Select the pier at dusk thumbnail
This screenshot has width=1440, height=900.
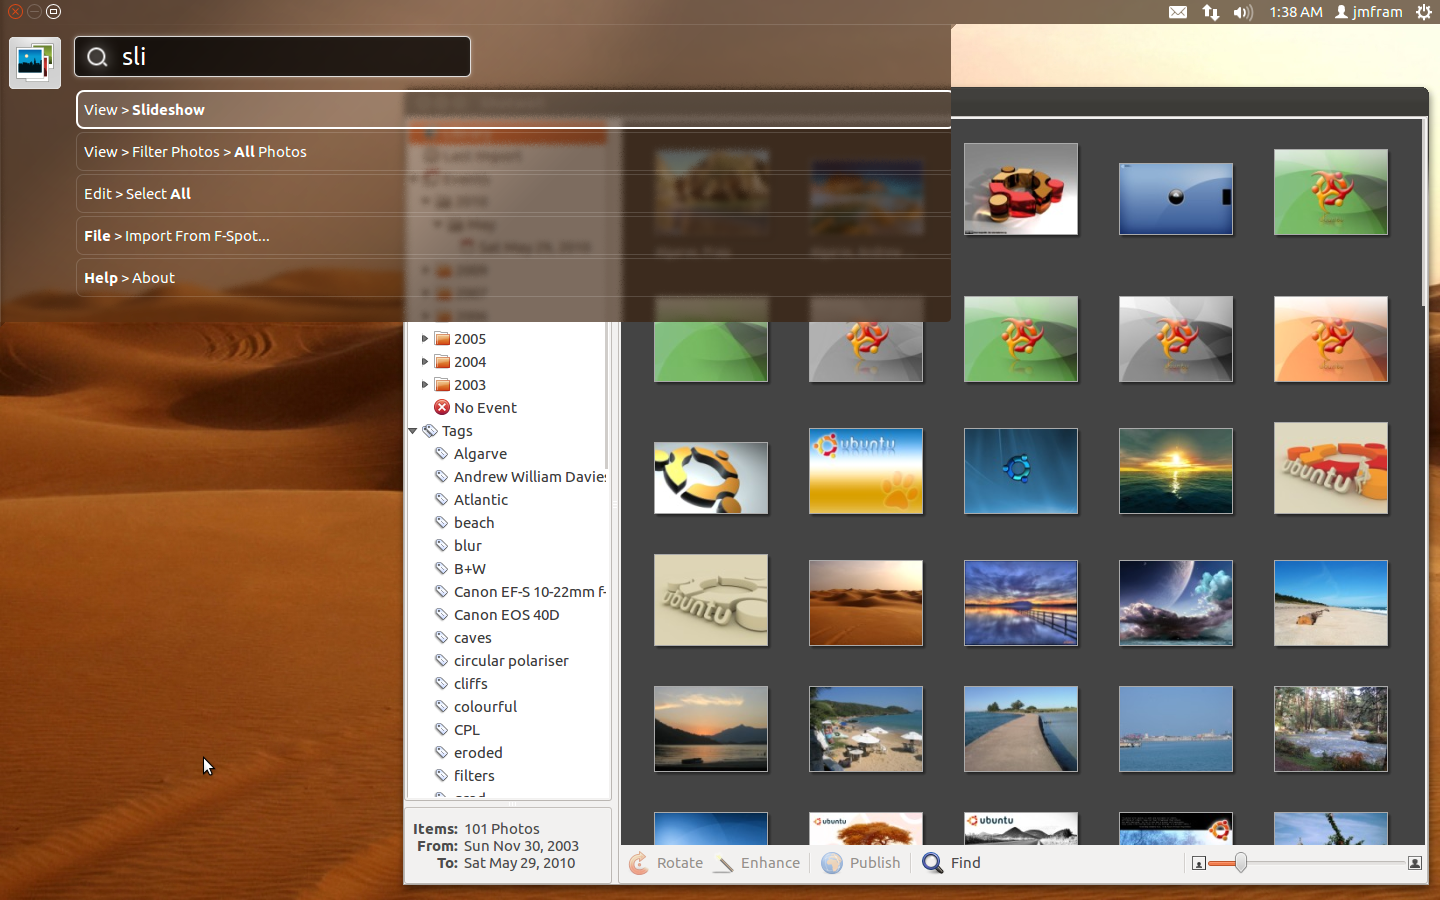[1021, 603]
